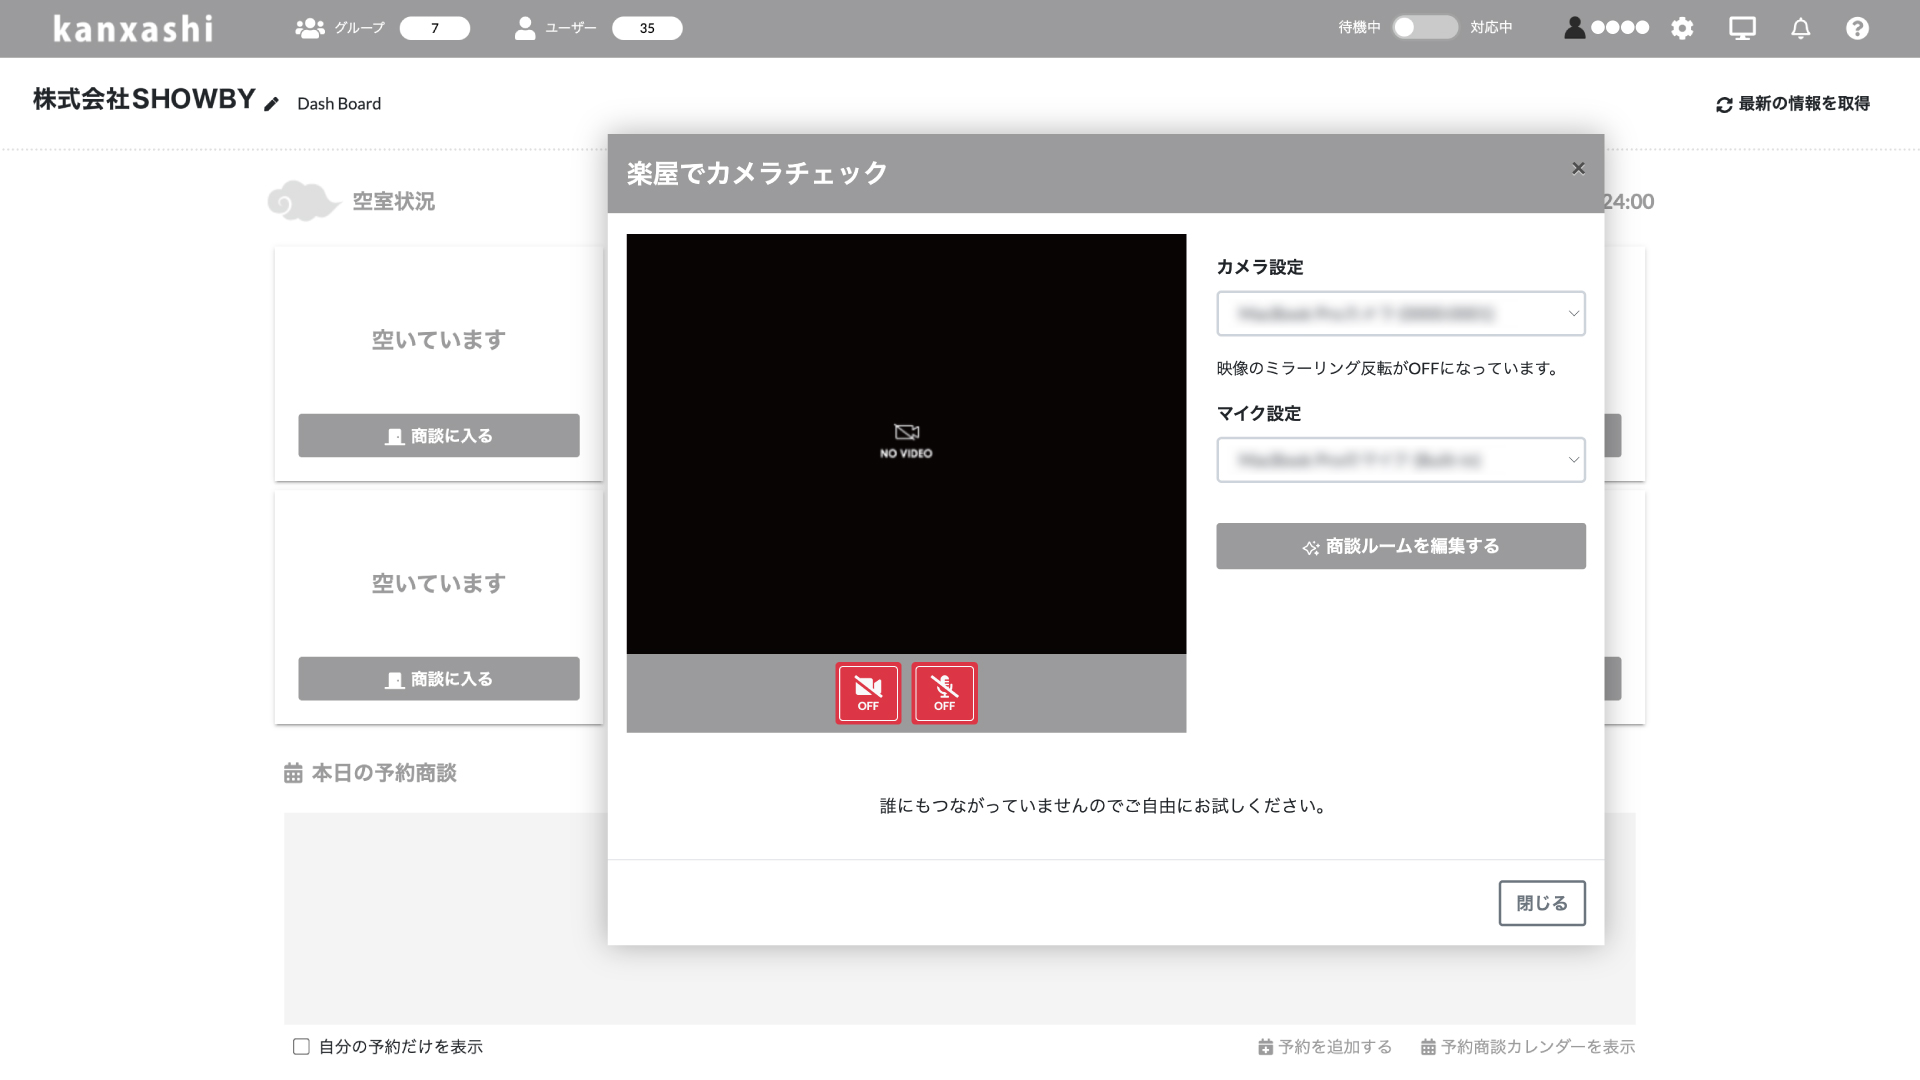1920x1080 pixels.
Task: Check 自分の予約だけを表示 checkbox
Action: 301,1046
